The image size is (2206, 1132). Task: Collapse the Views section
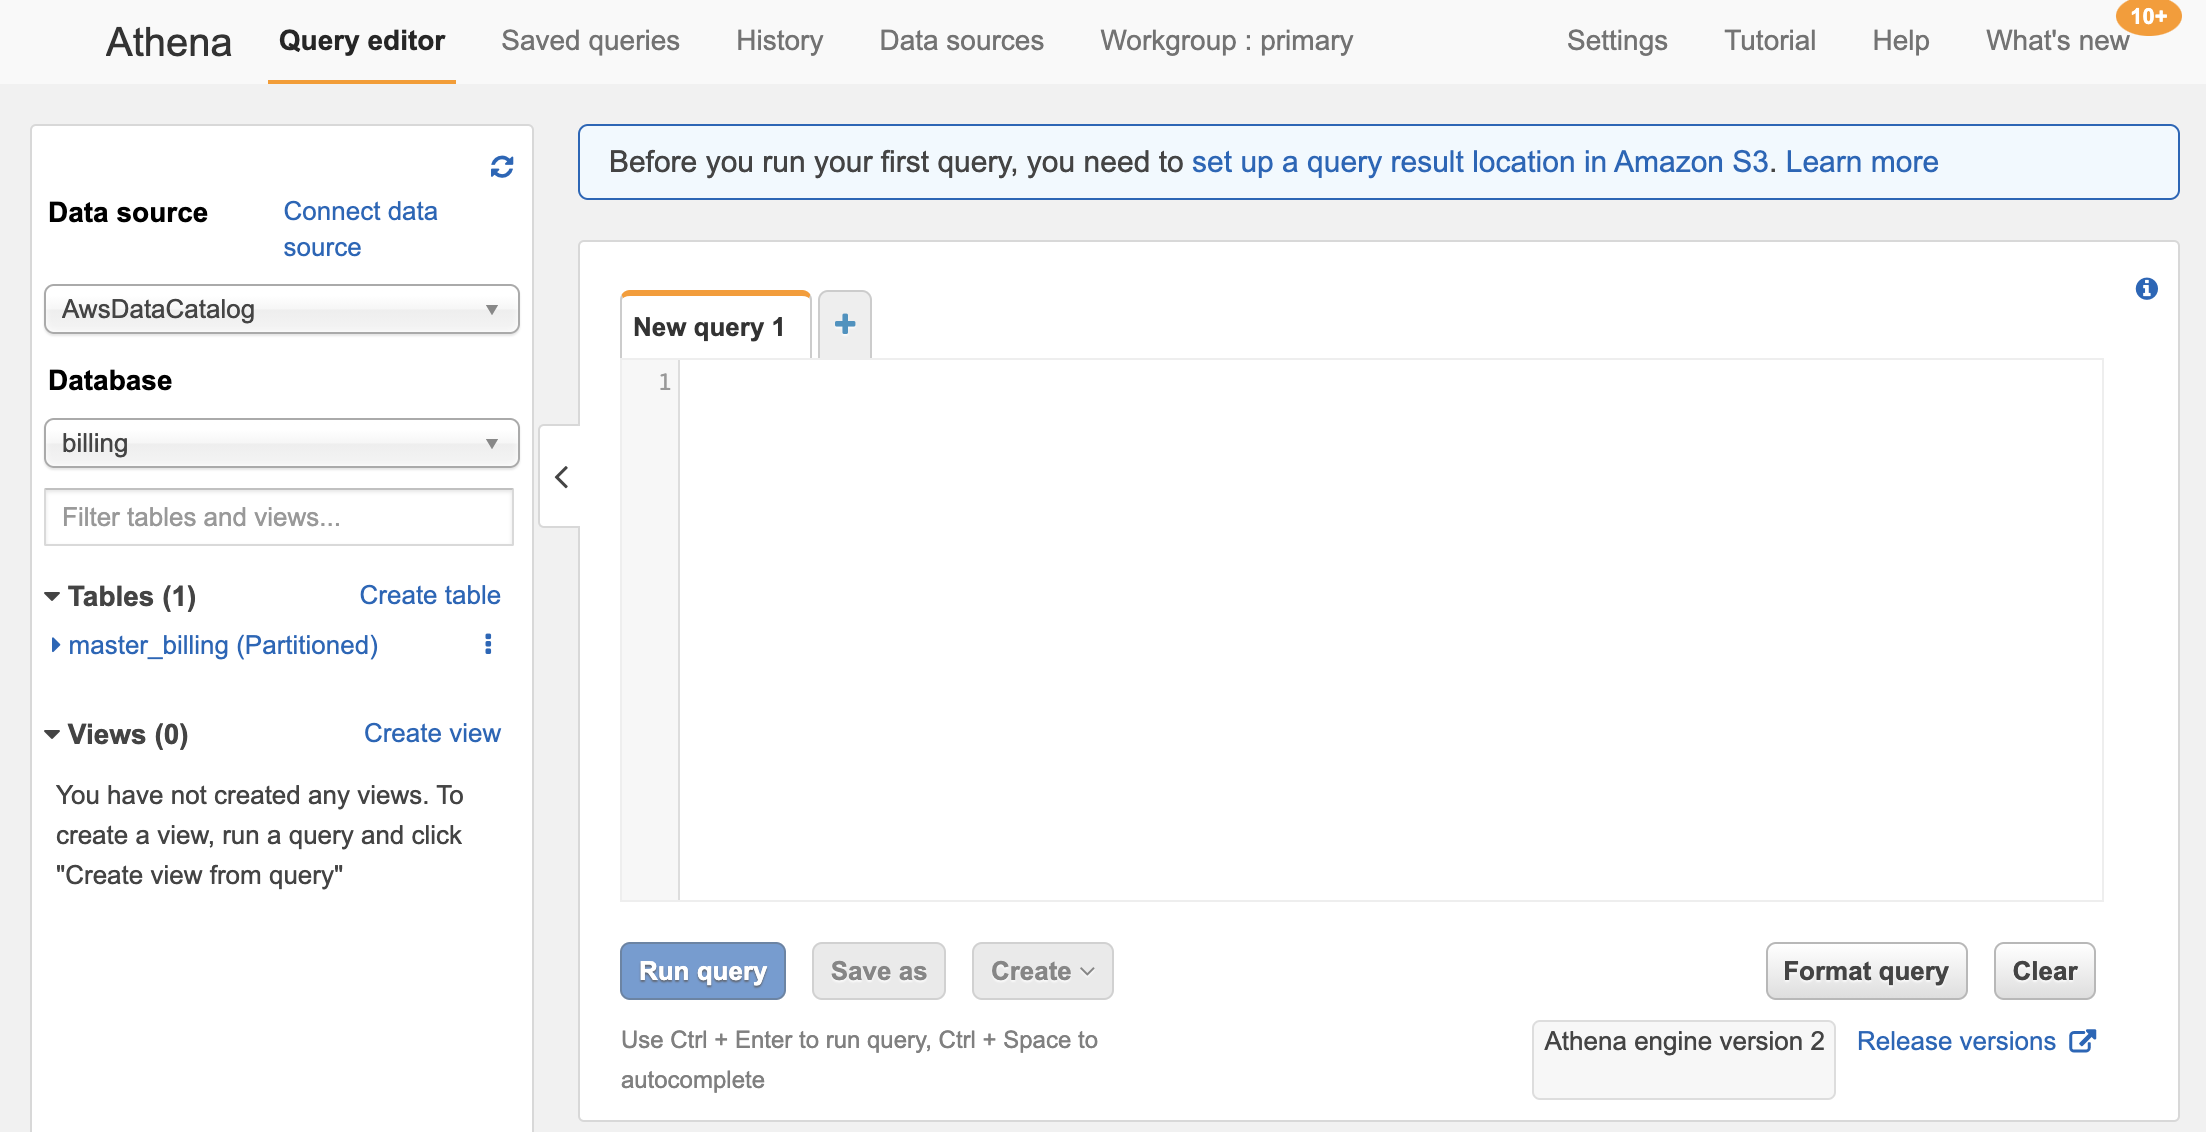click(x=53, y=735)
